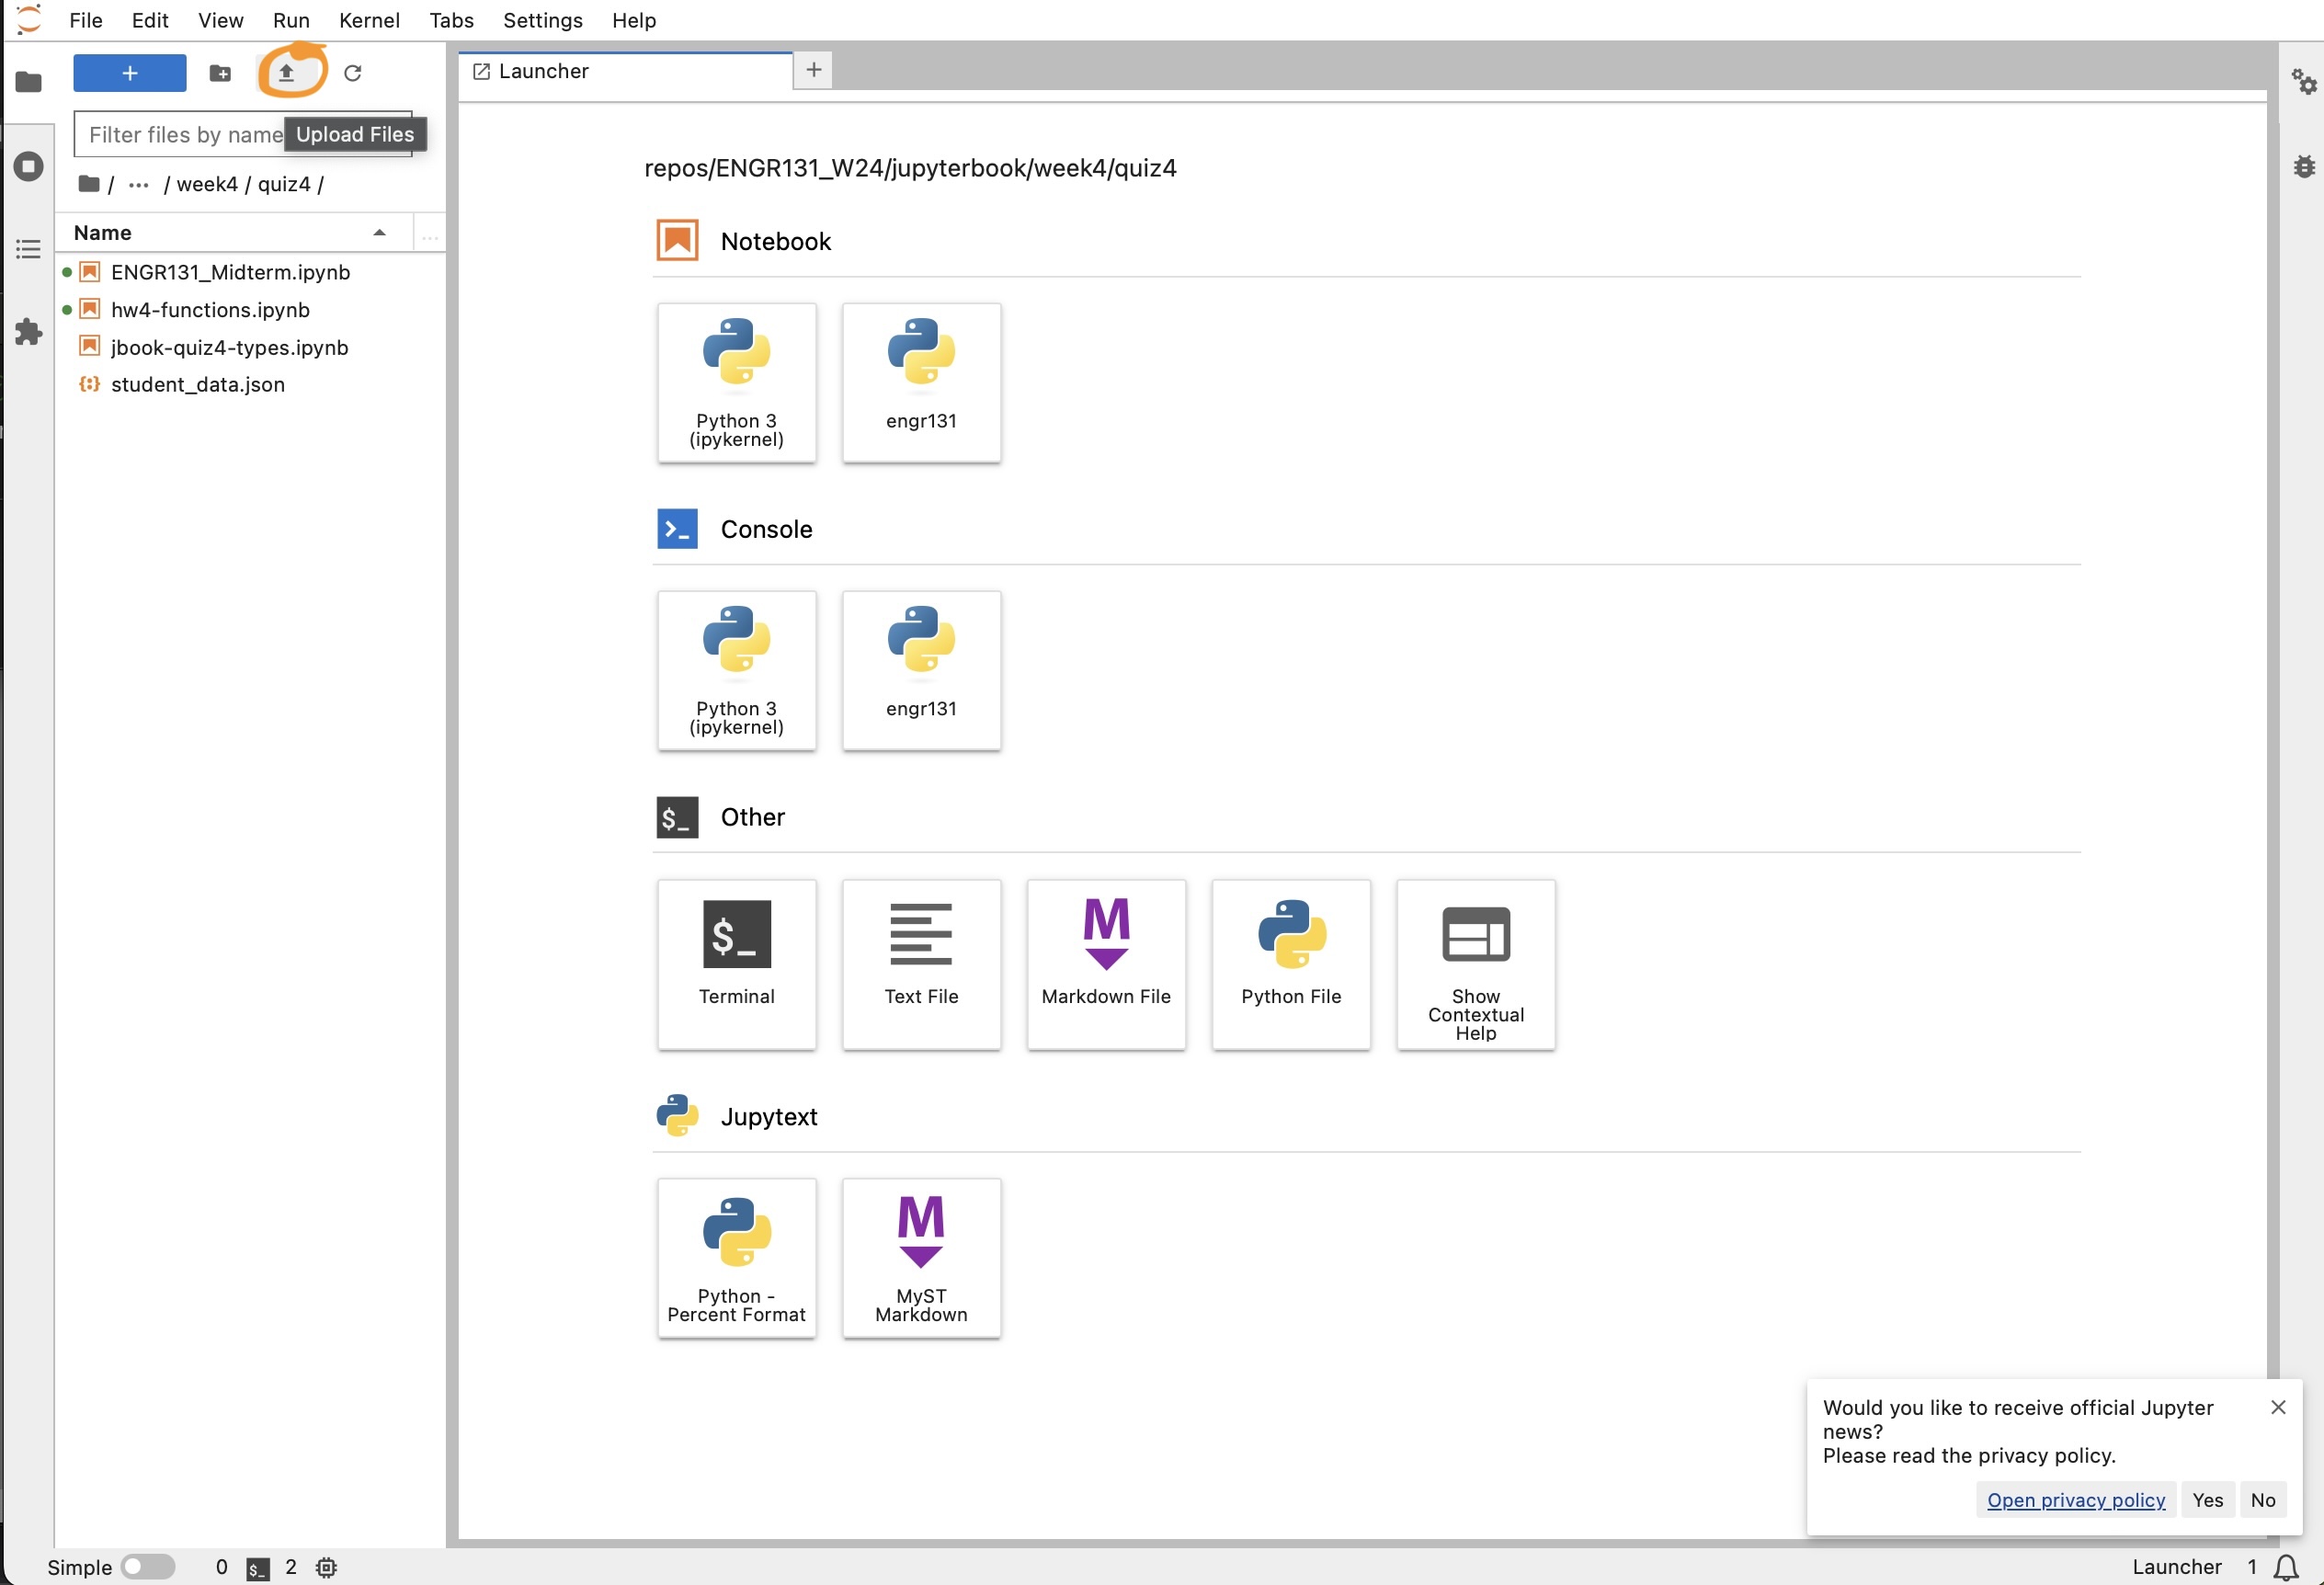The image size is (2324, 1585).
Task: Open Debugger bug icon in right sidebar
Action: click(x=2304, y=166)
